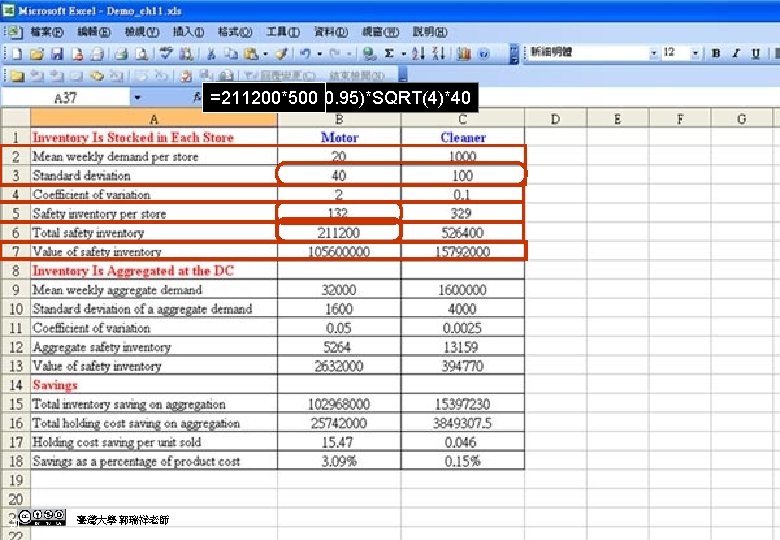Image resolution: width=780 pixels, height=540 pixels.
Task: Click the Paste clipboard icon
Action: tap(252, 54)
